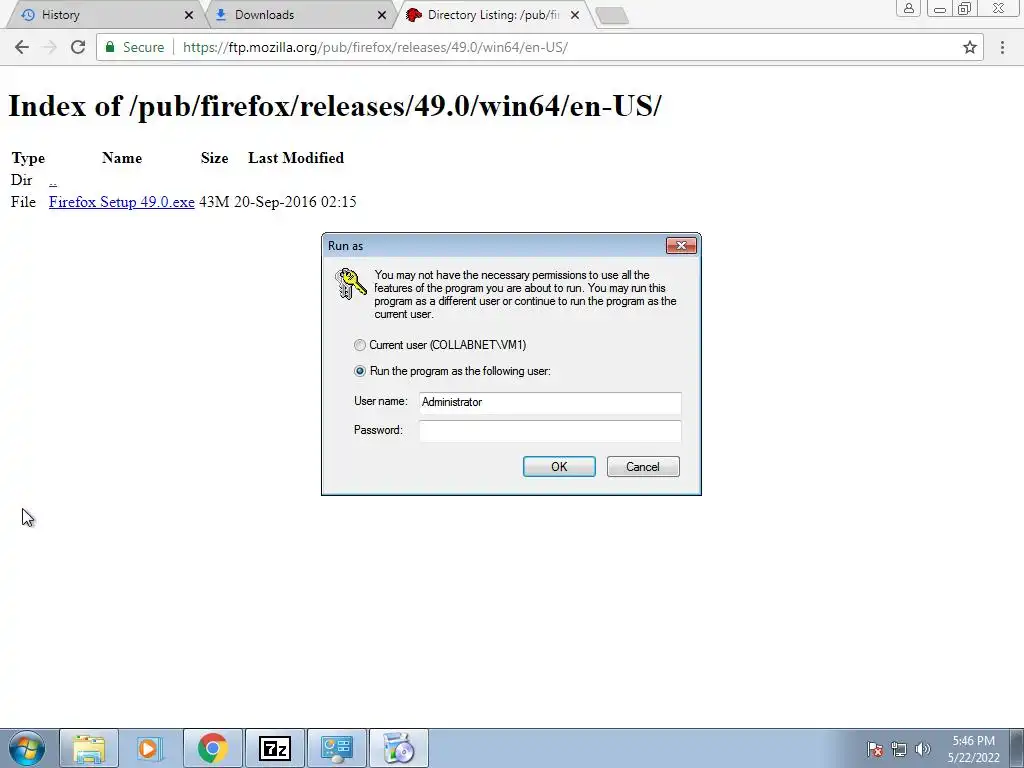Open the Chrome user profile icon

click(908, 8)
